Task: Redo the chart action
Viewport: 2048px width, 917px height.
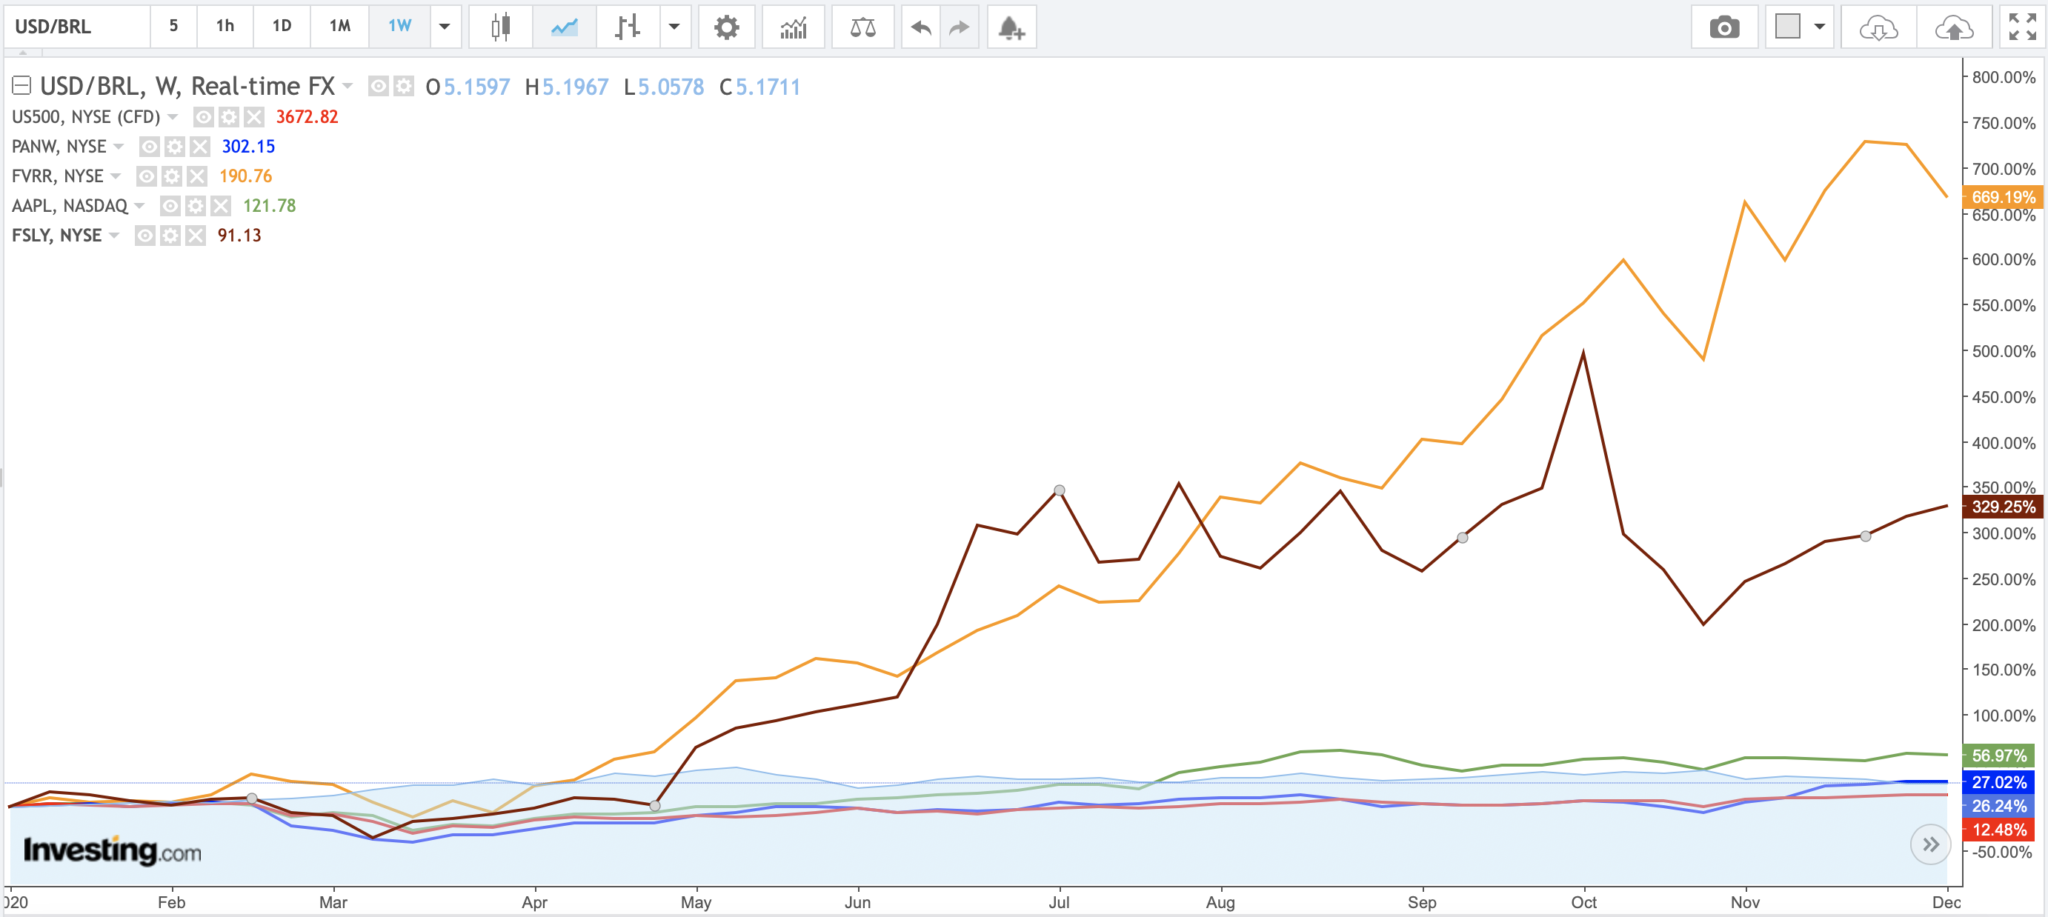Action: click(959, 27)
